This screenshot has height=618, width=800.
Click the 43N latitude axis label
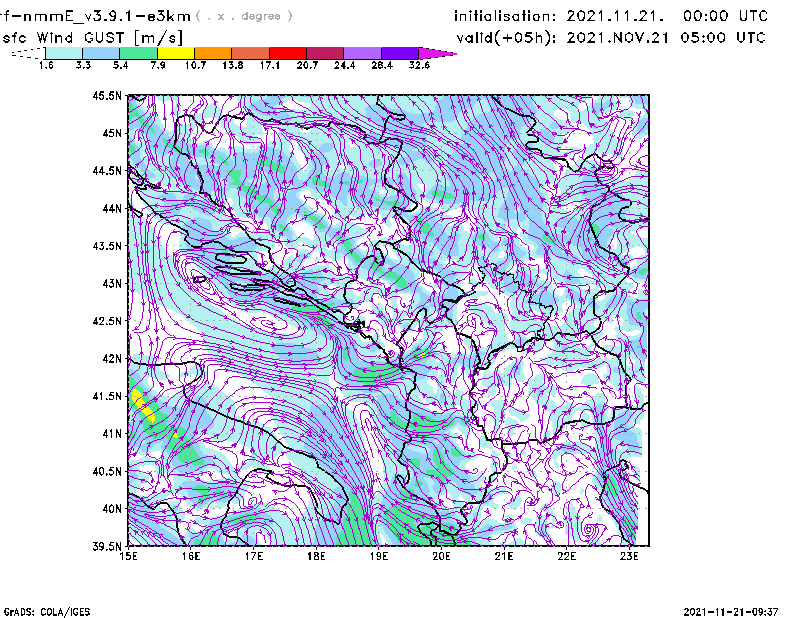point(112,283)
